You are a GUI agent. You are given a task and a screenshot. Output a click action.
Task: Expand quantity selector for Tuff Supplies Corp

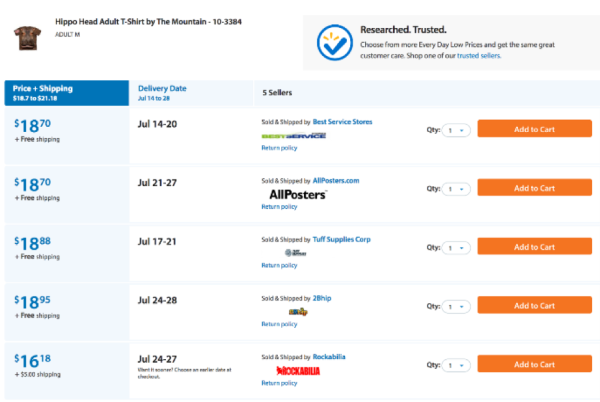click(456, 248)
